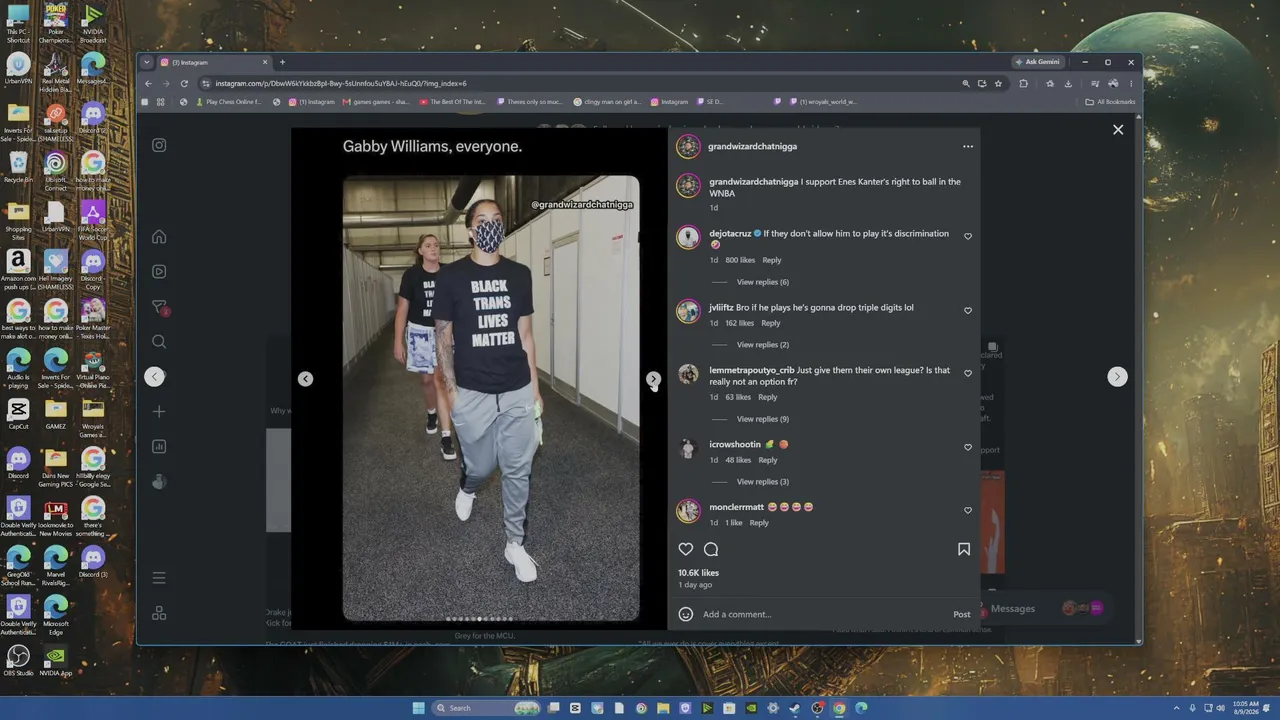The height and width of the screenshot is (720, 1280).
Task: Click the Post comment button
Action: (962, 614)
